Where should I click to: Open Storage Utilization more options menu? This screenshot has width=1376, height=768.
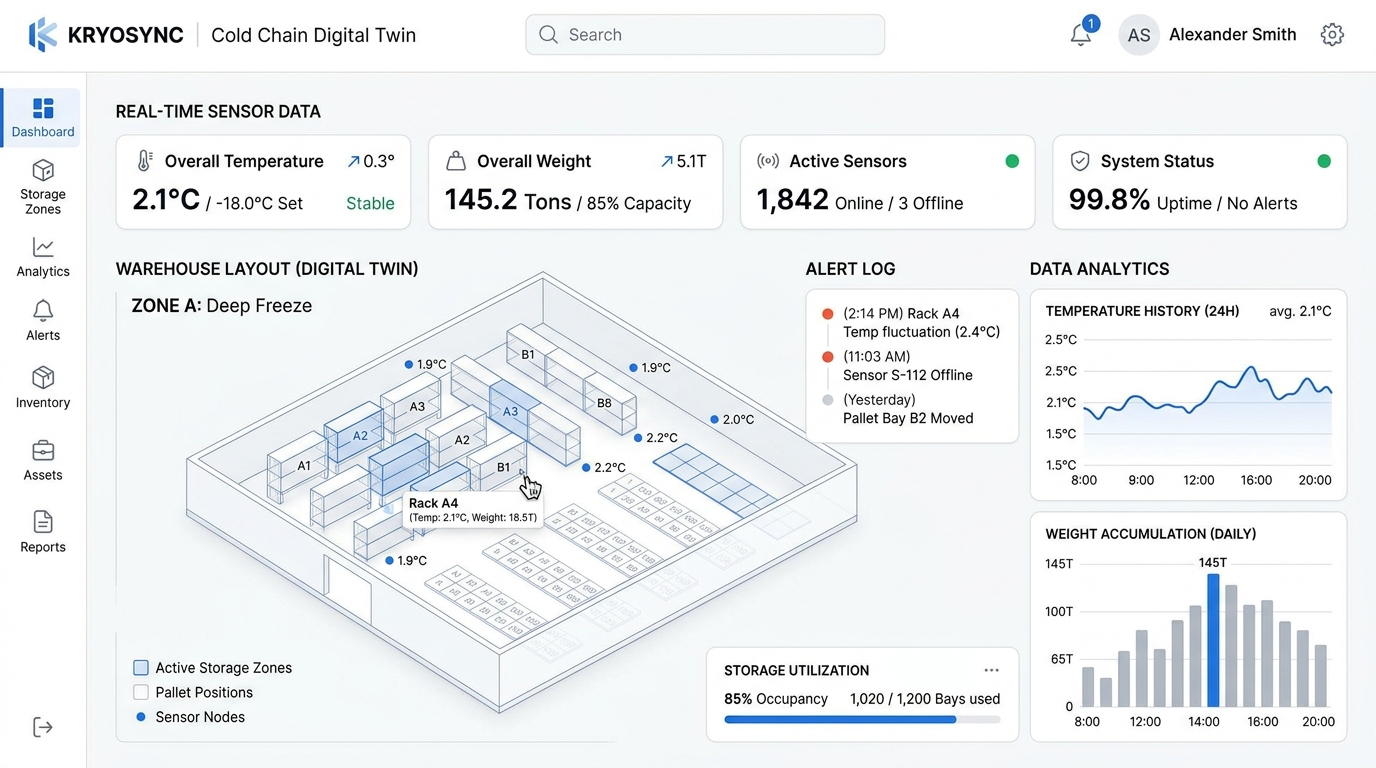[991, 670]
